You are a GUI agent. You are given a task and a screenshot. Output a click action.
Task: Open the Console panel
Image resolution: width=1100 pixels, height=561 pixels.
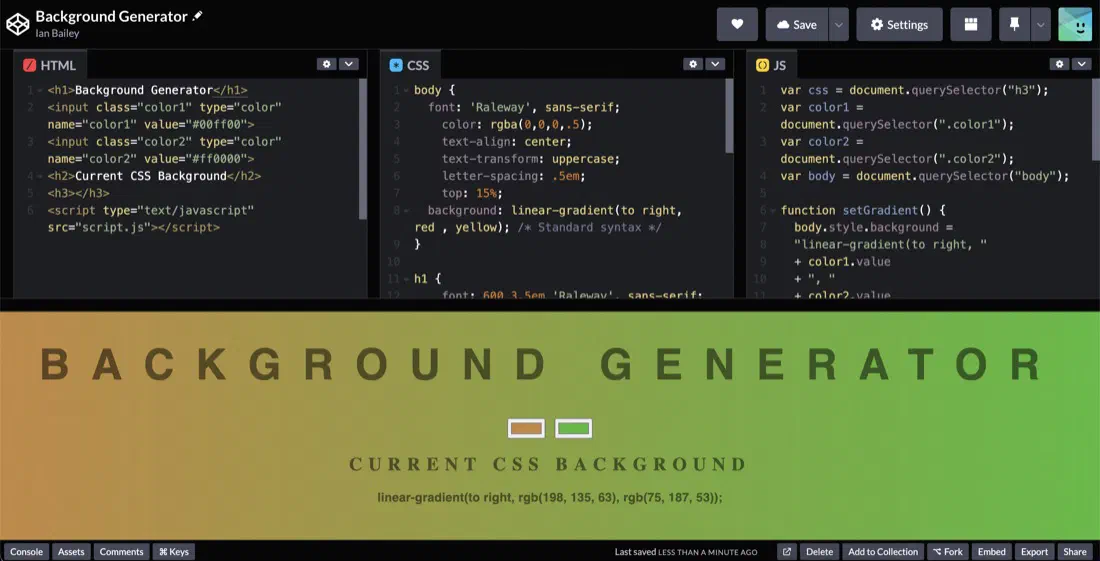coord(27,552)
